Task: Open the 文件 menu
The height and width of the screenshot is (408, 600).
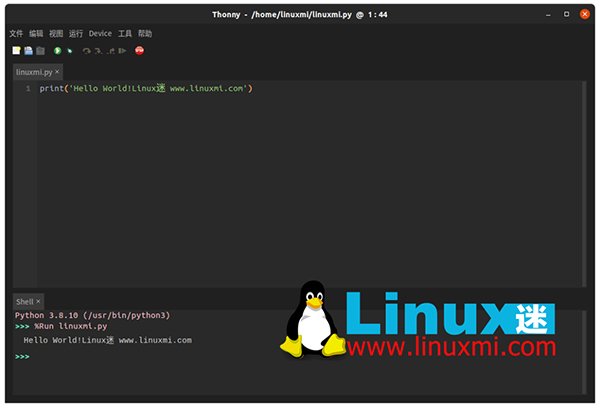Action: [x=16, y=34]
